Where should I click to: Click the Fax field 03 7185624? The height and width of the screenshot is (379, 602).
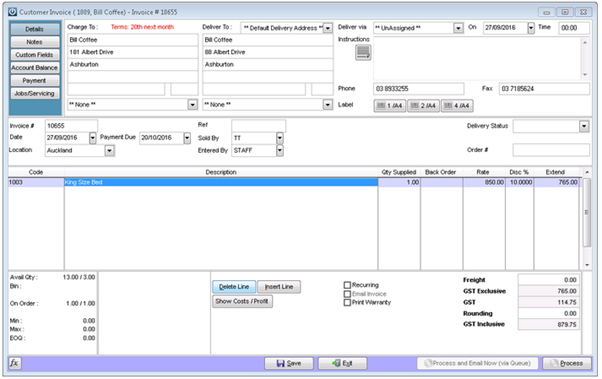544,89
